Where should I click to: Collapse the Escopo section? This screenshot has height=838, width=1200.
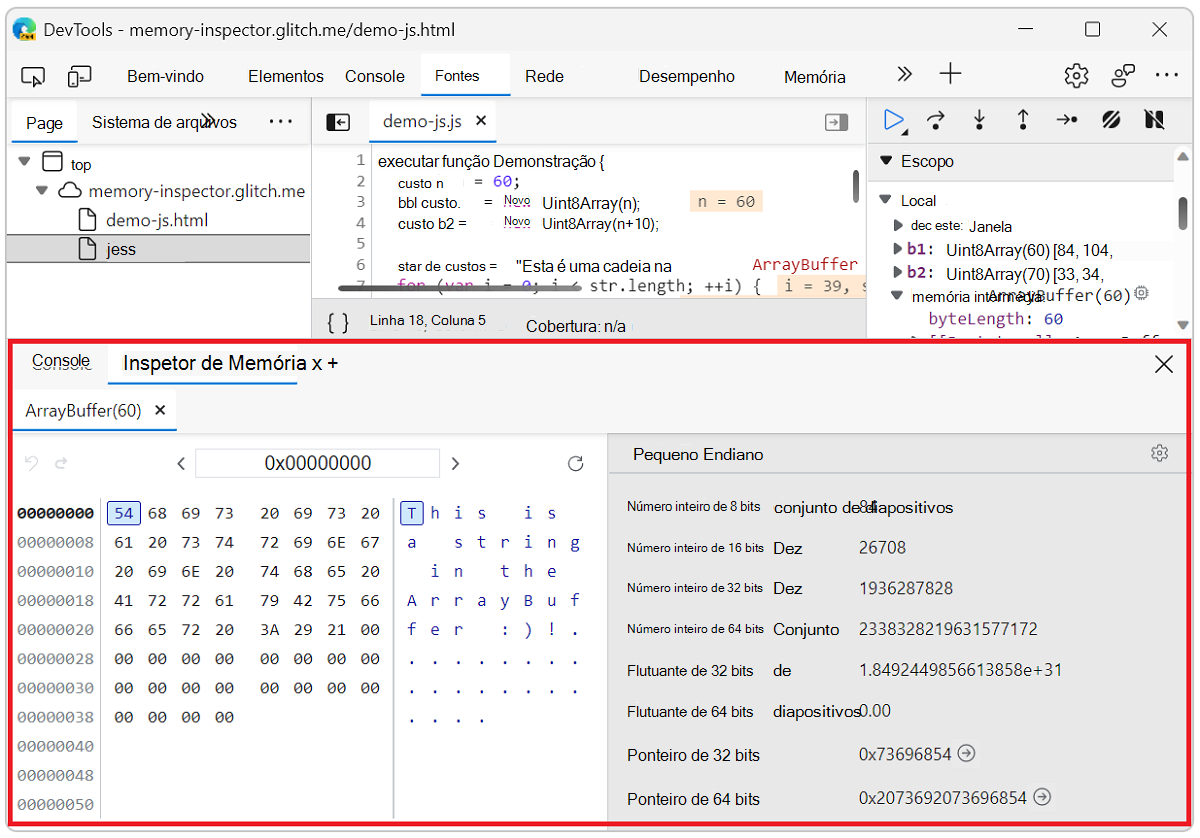point(884,161)
